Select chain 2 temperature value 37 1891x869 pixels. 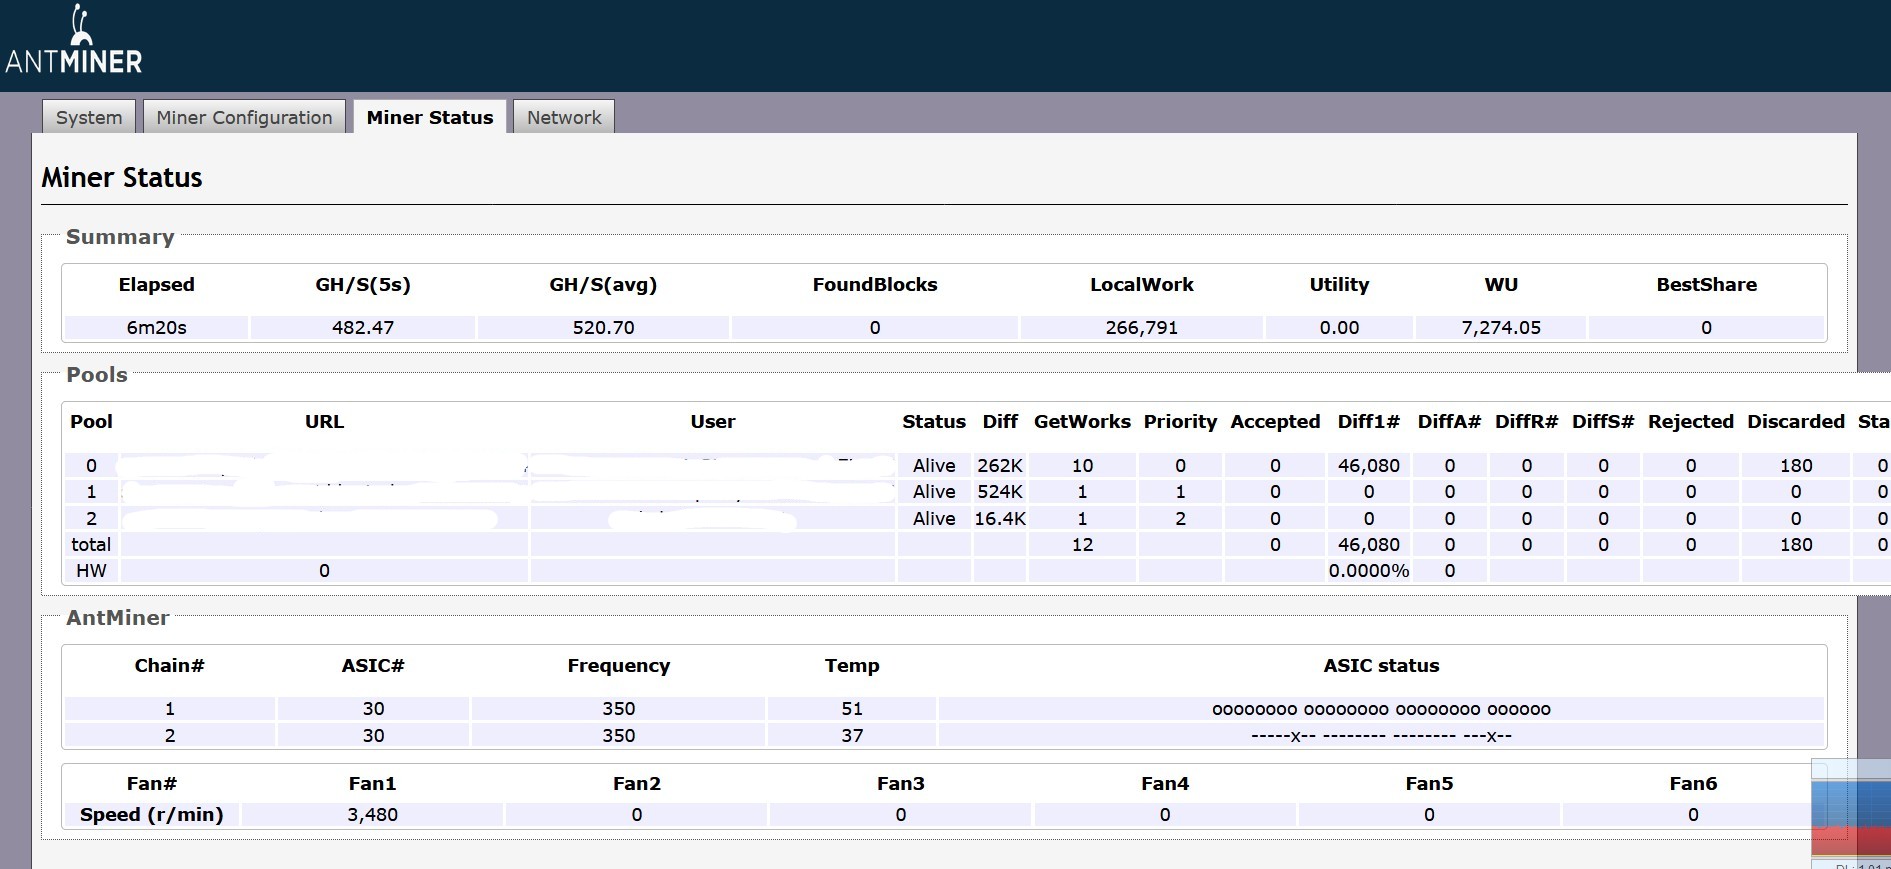[852, 736]
